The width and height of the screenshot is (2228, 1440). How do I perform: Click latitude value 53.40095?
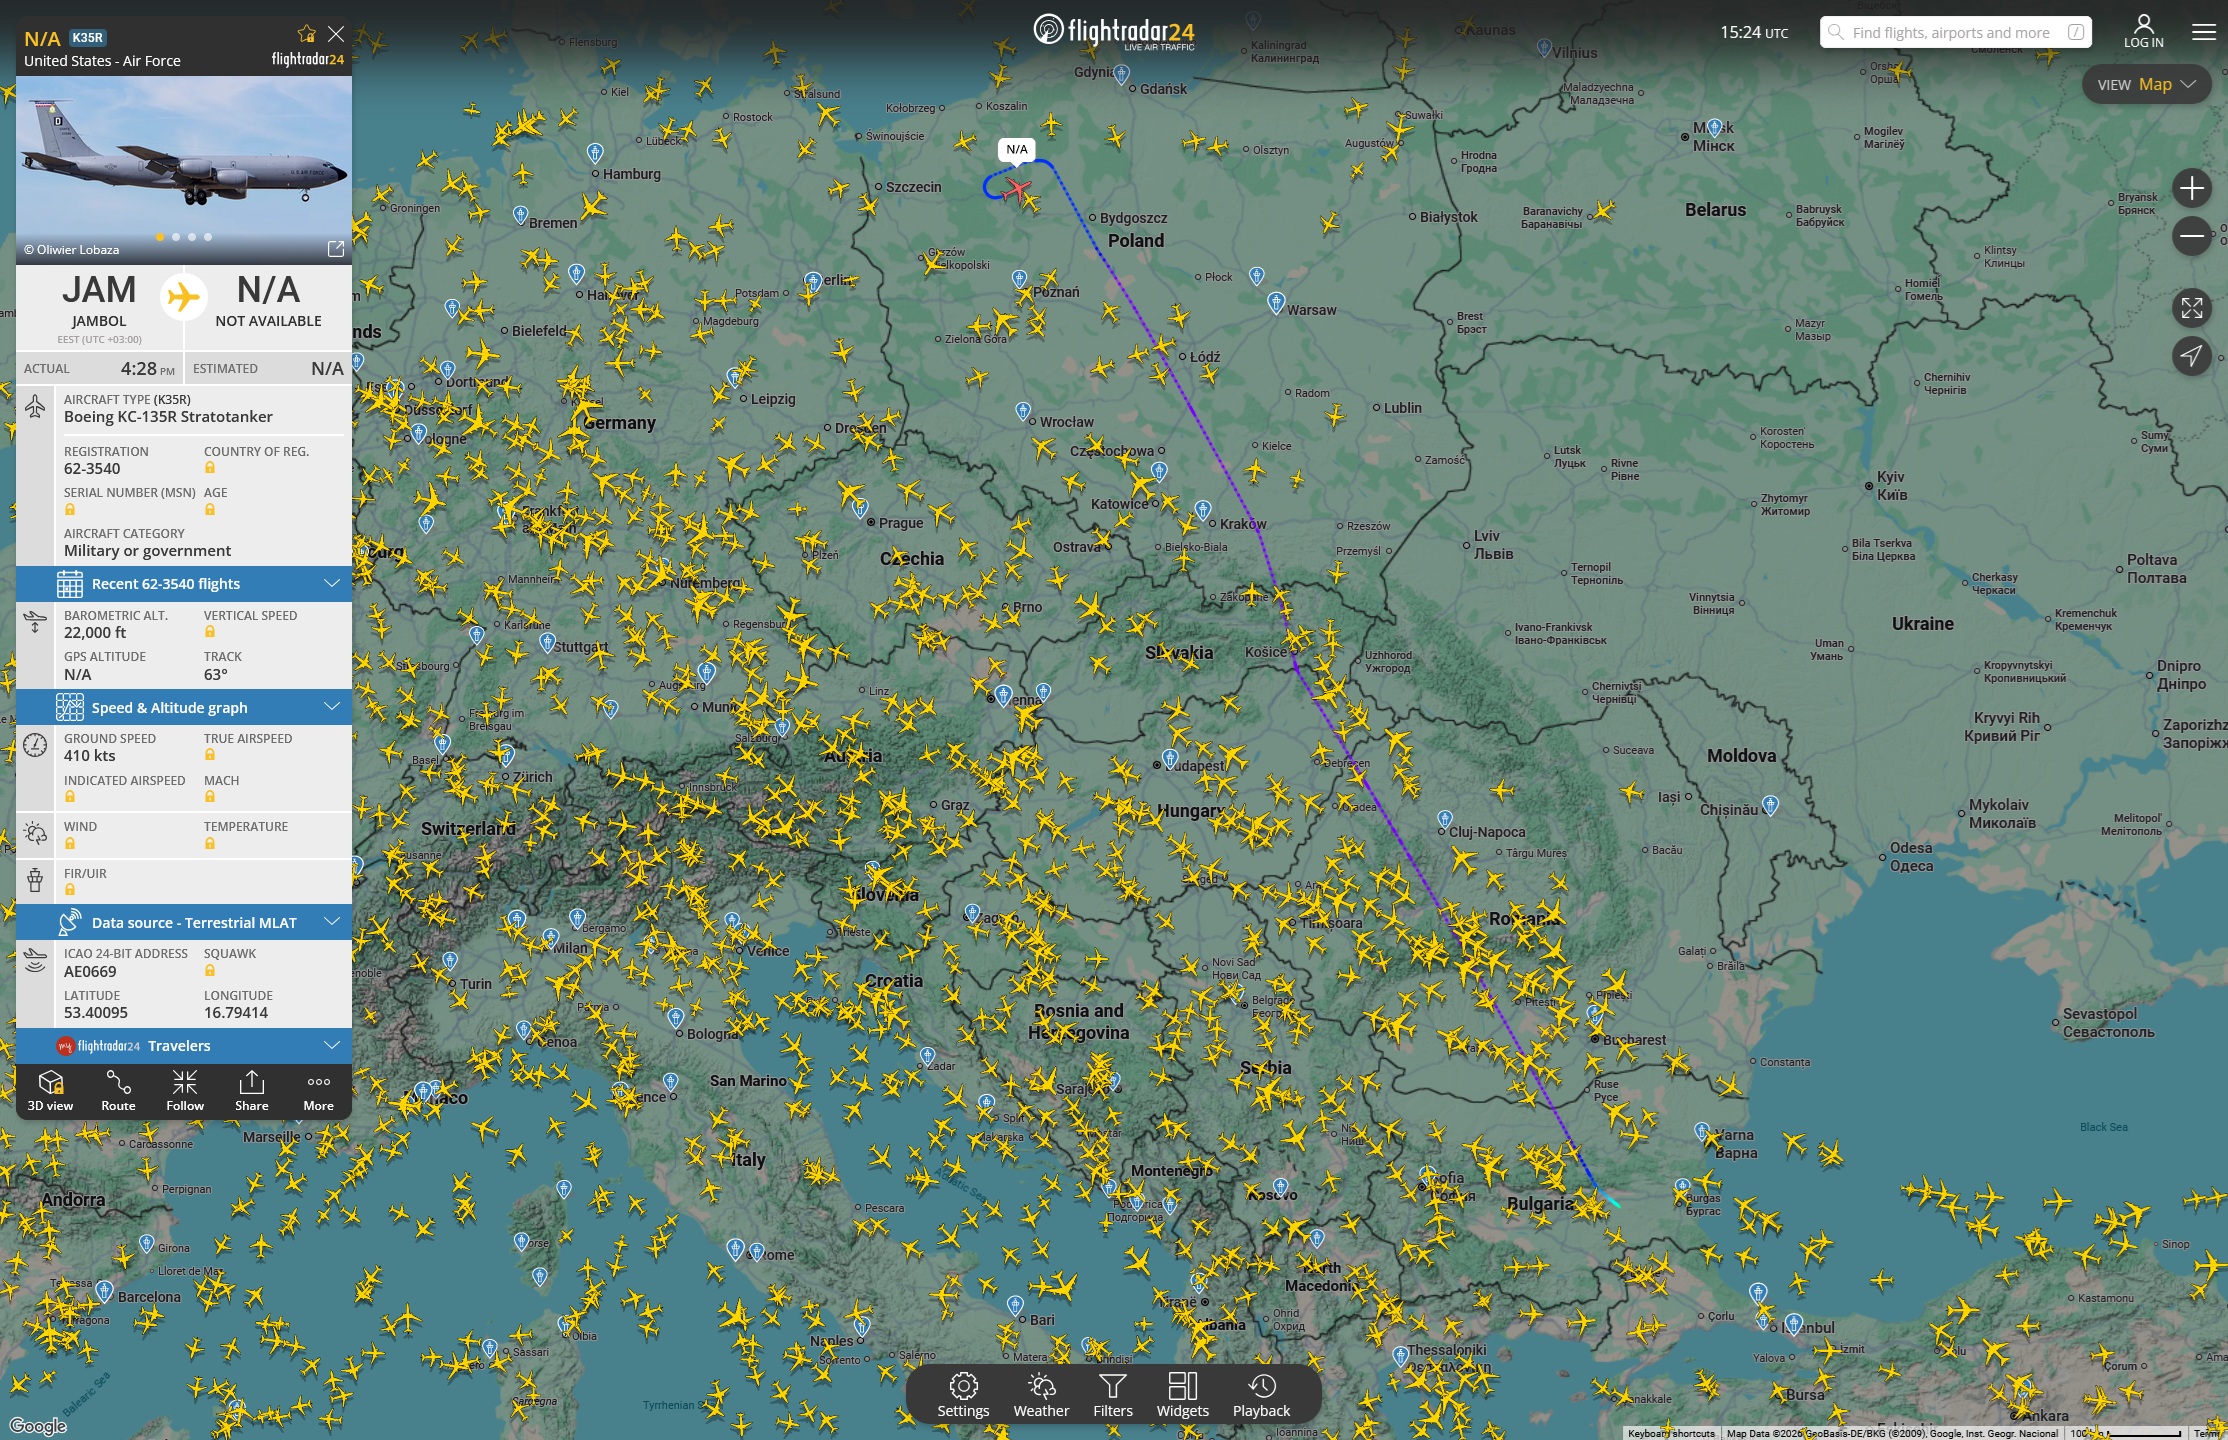coord(96,1013)
